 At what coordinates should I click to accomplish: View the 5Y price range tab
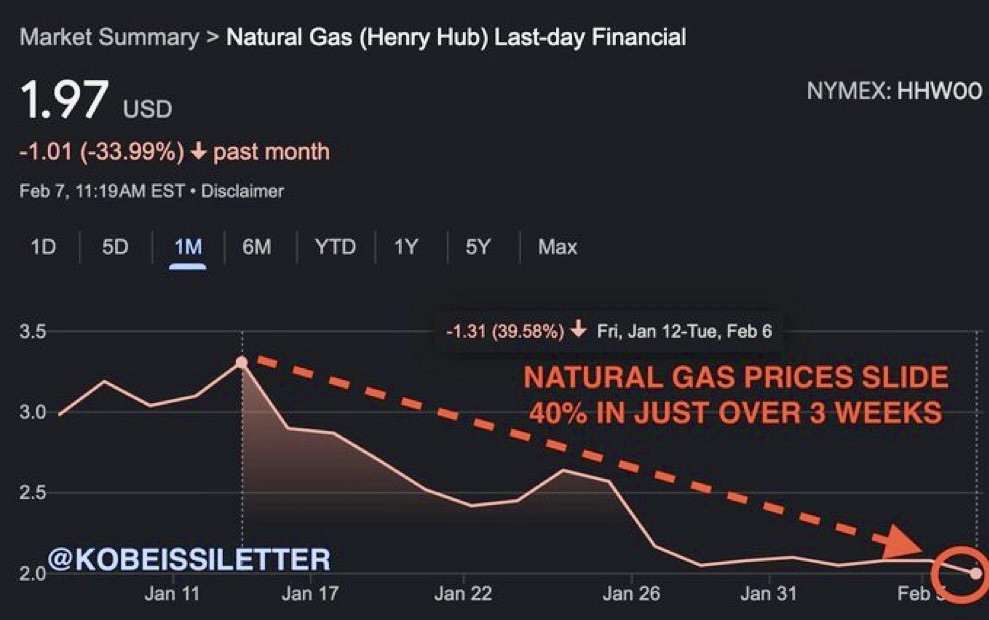(478, 246)
